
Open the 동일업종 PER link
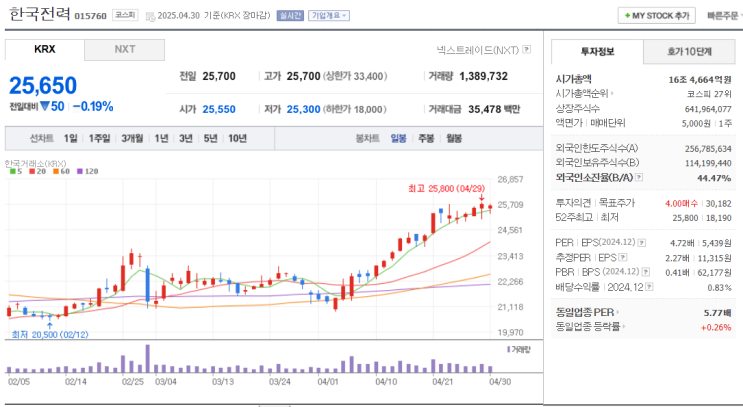[x=585, y=312]
